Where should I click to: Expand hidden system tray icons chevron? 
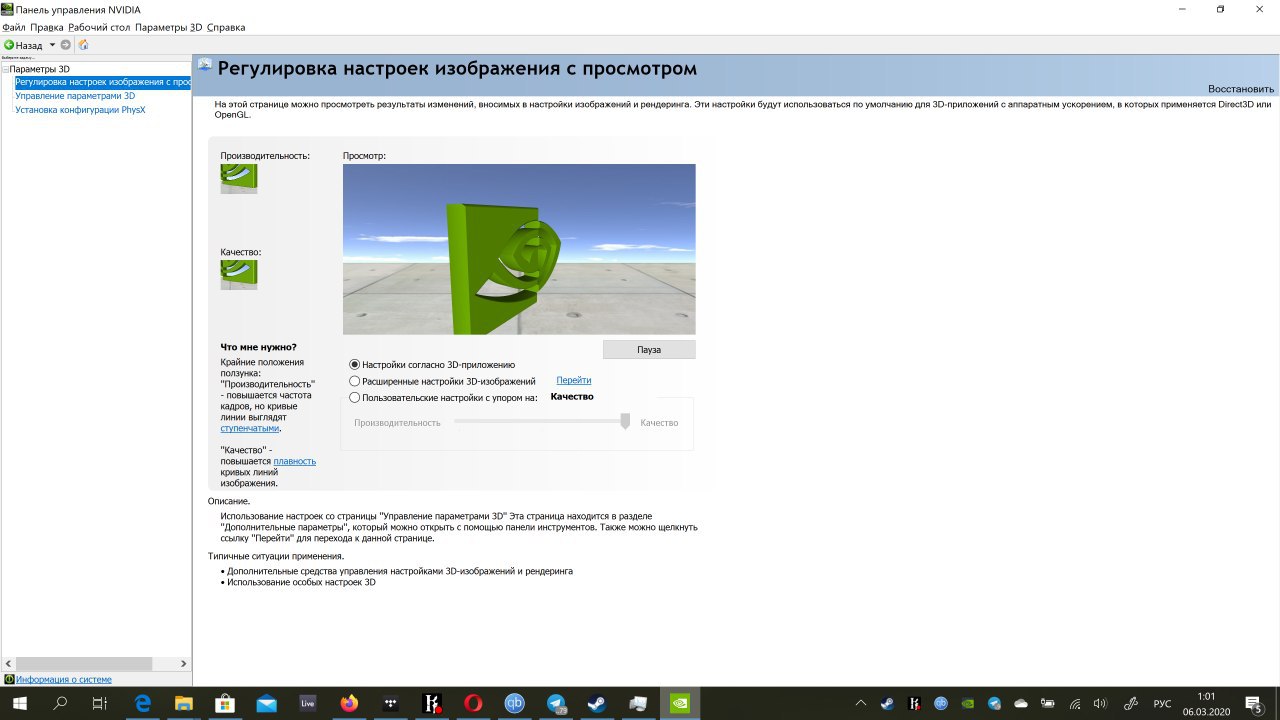(x=860, y=704)
